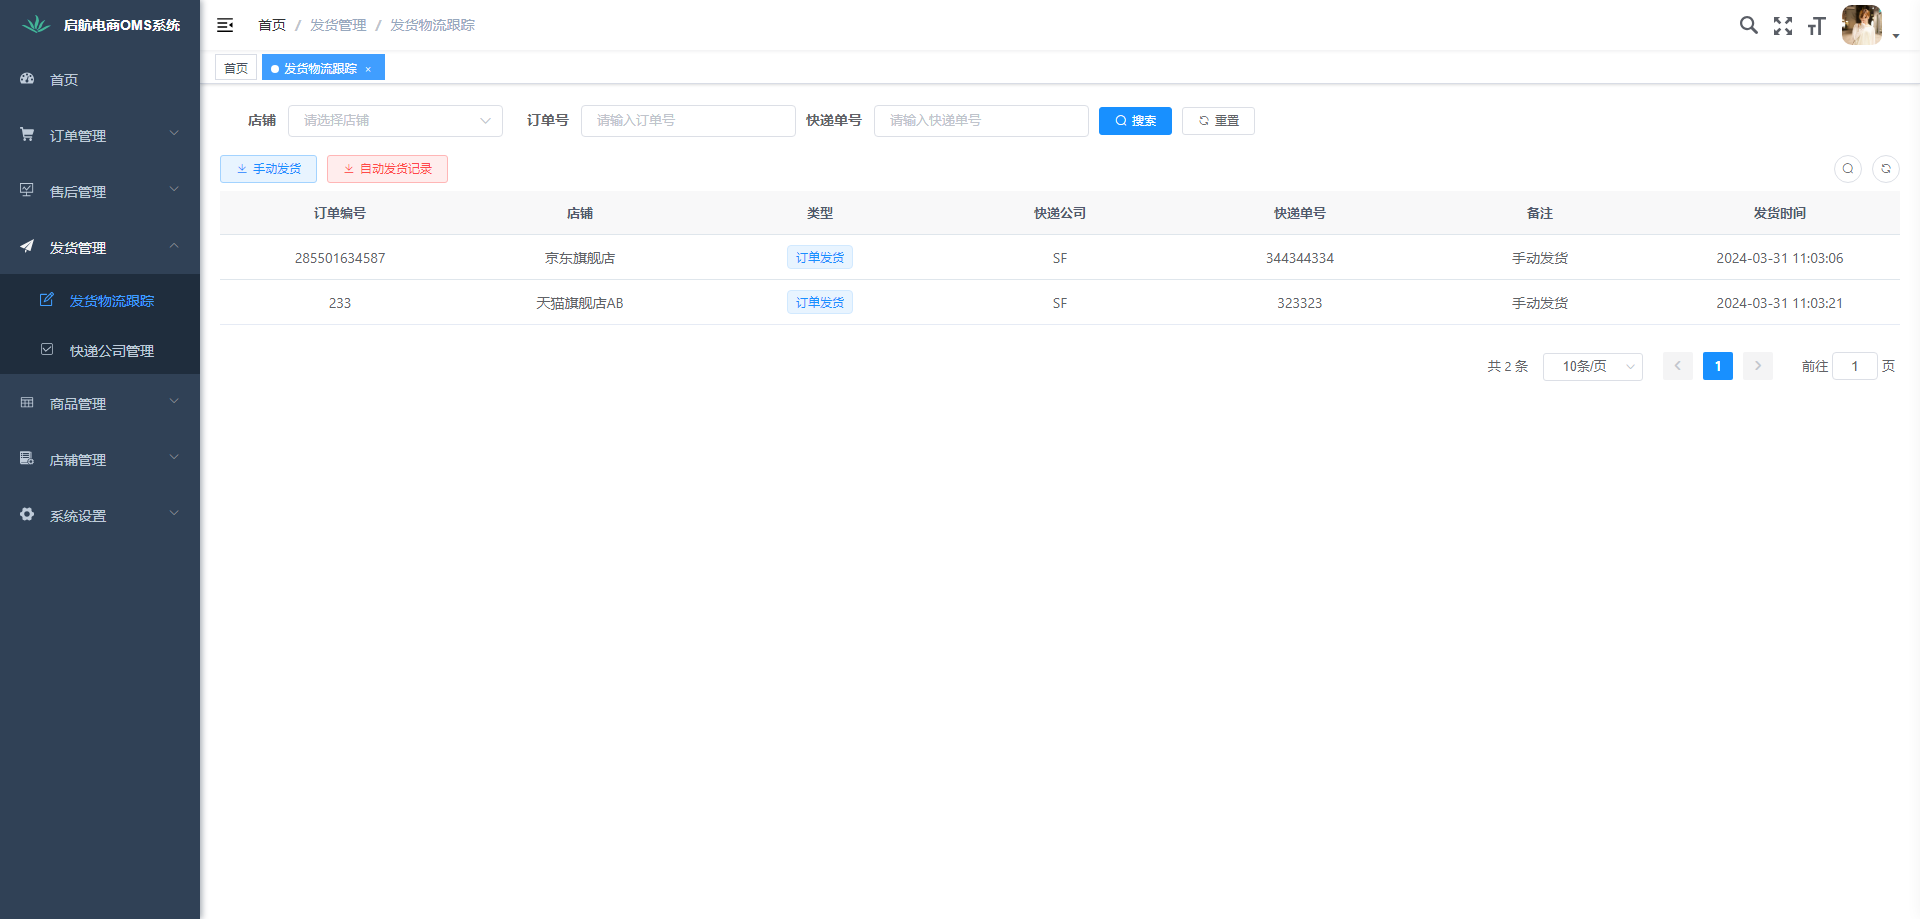
Task: Click the user avatar in header
Action: 1861,25
